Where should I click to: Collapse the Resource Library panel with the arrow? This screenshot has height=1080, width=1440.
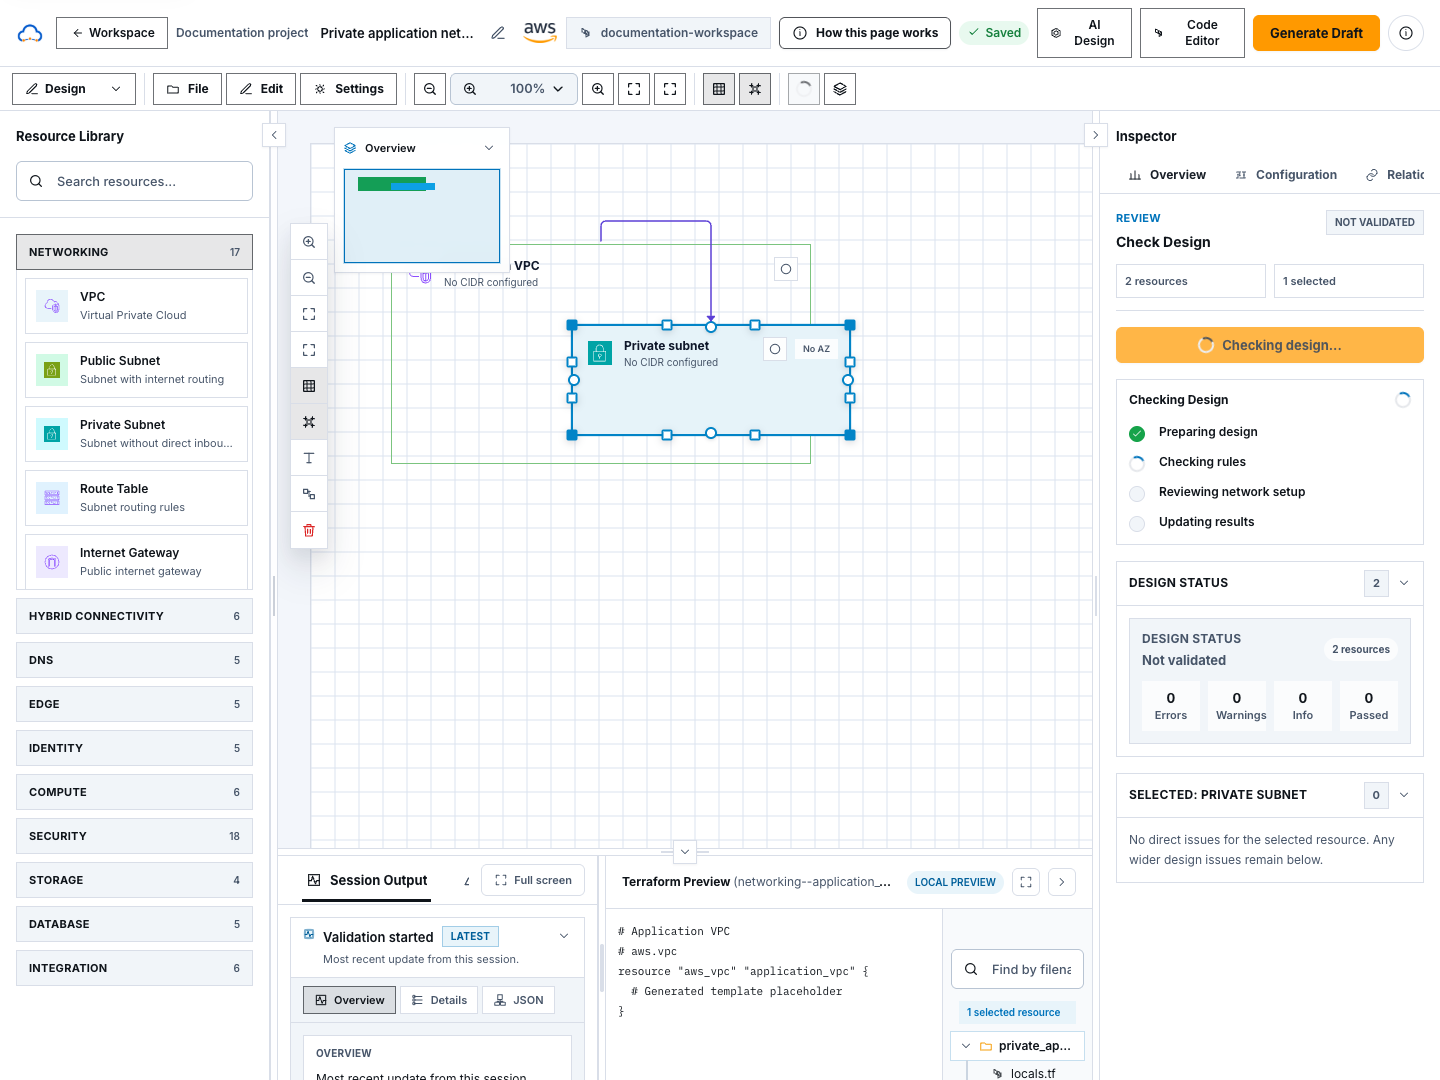tap(274, 135)
